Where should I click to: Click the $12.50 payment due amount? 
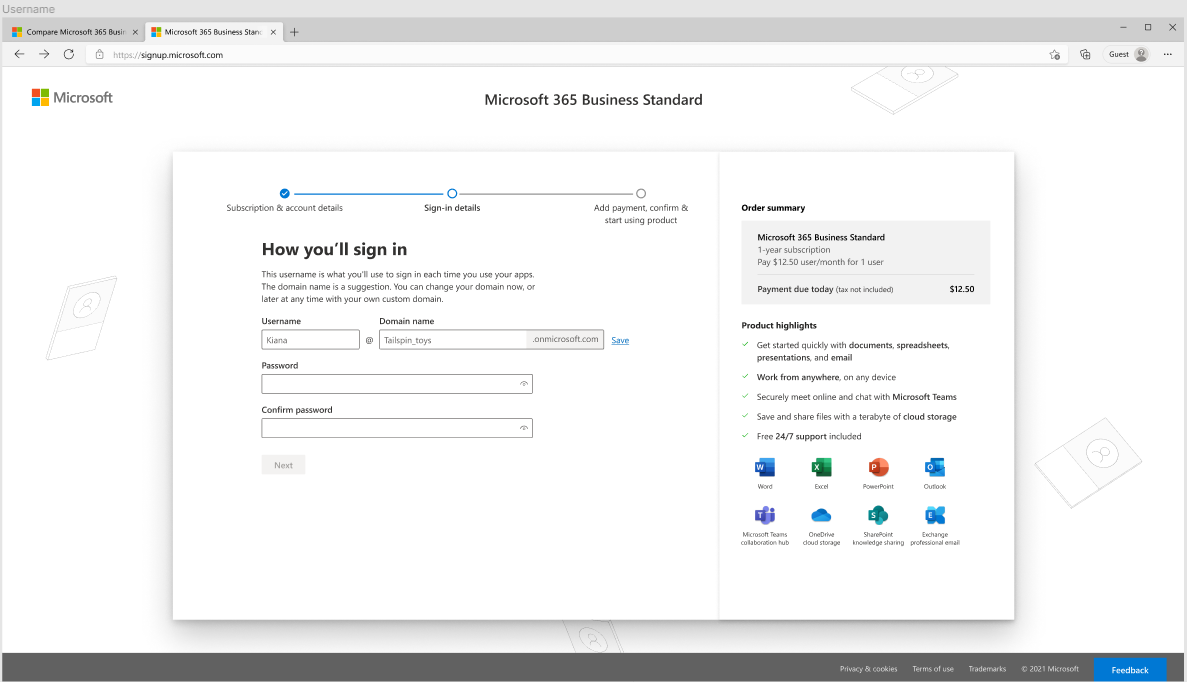click(961, 289)
